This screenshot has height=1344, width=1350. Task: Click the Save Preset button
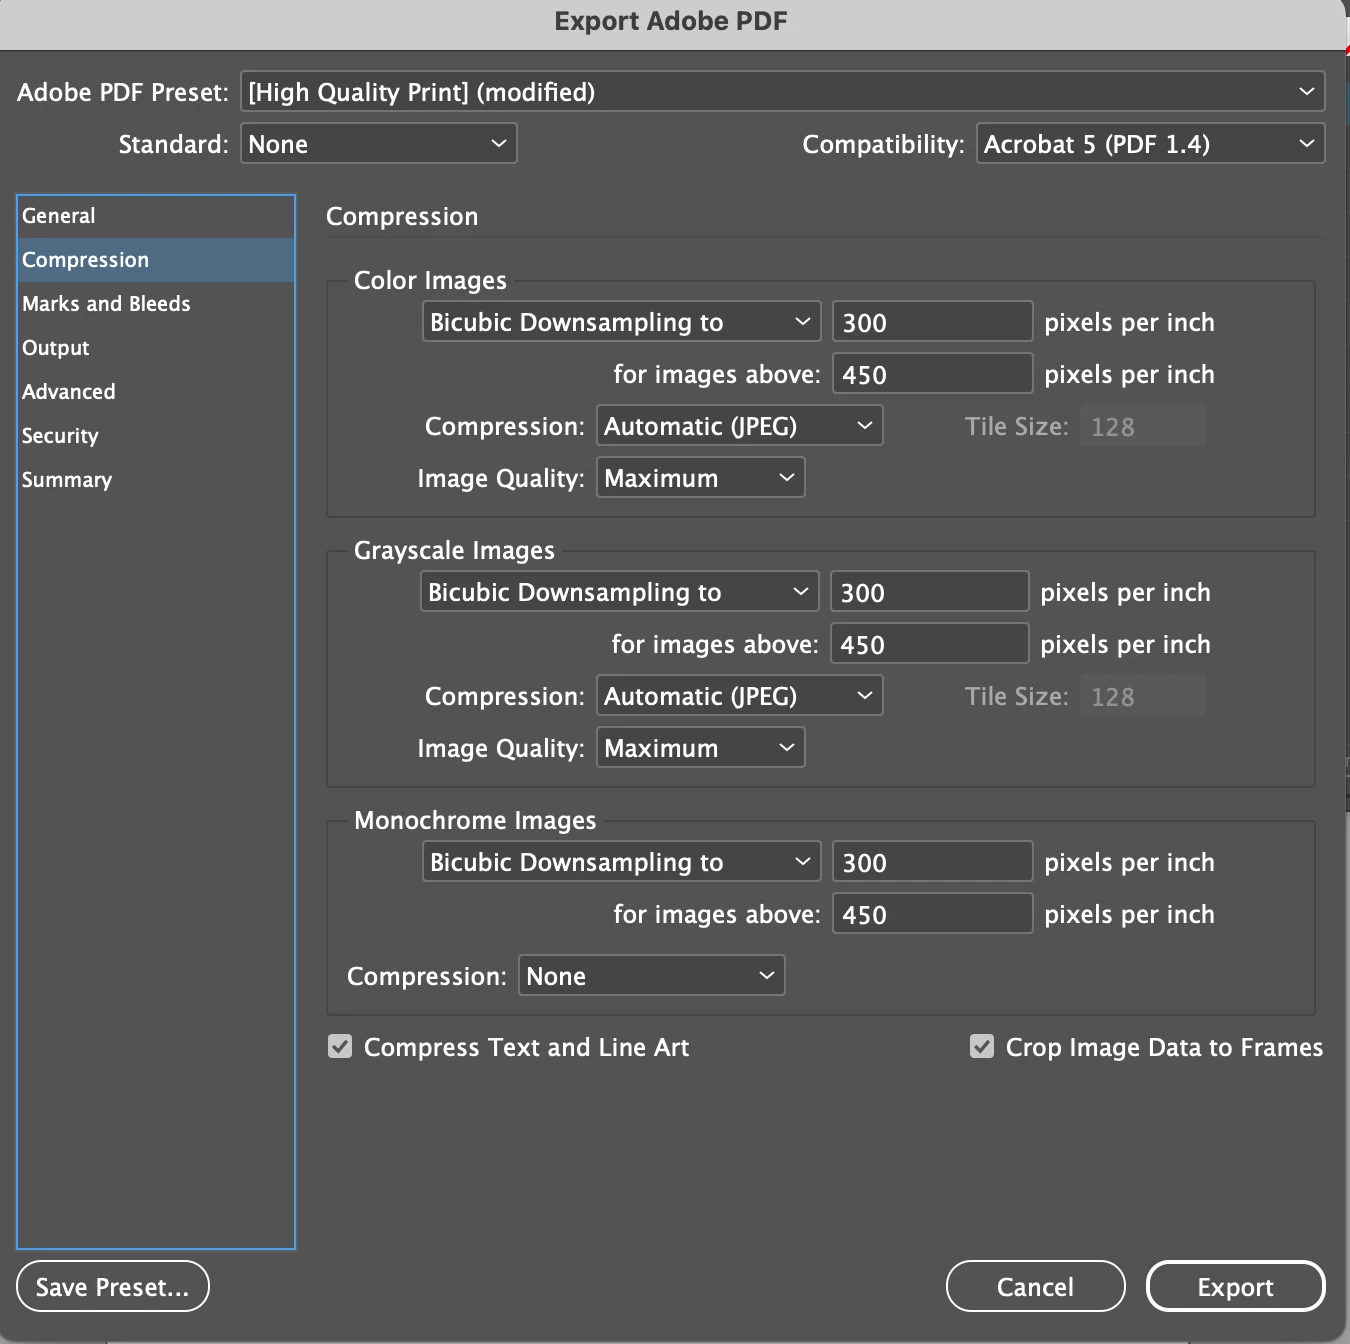click(113, 1286)
